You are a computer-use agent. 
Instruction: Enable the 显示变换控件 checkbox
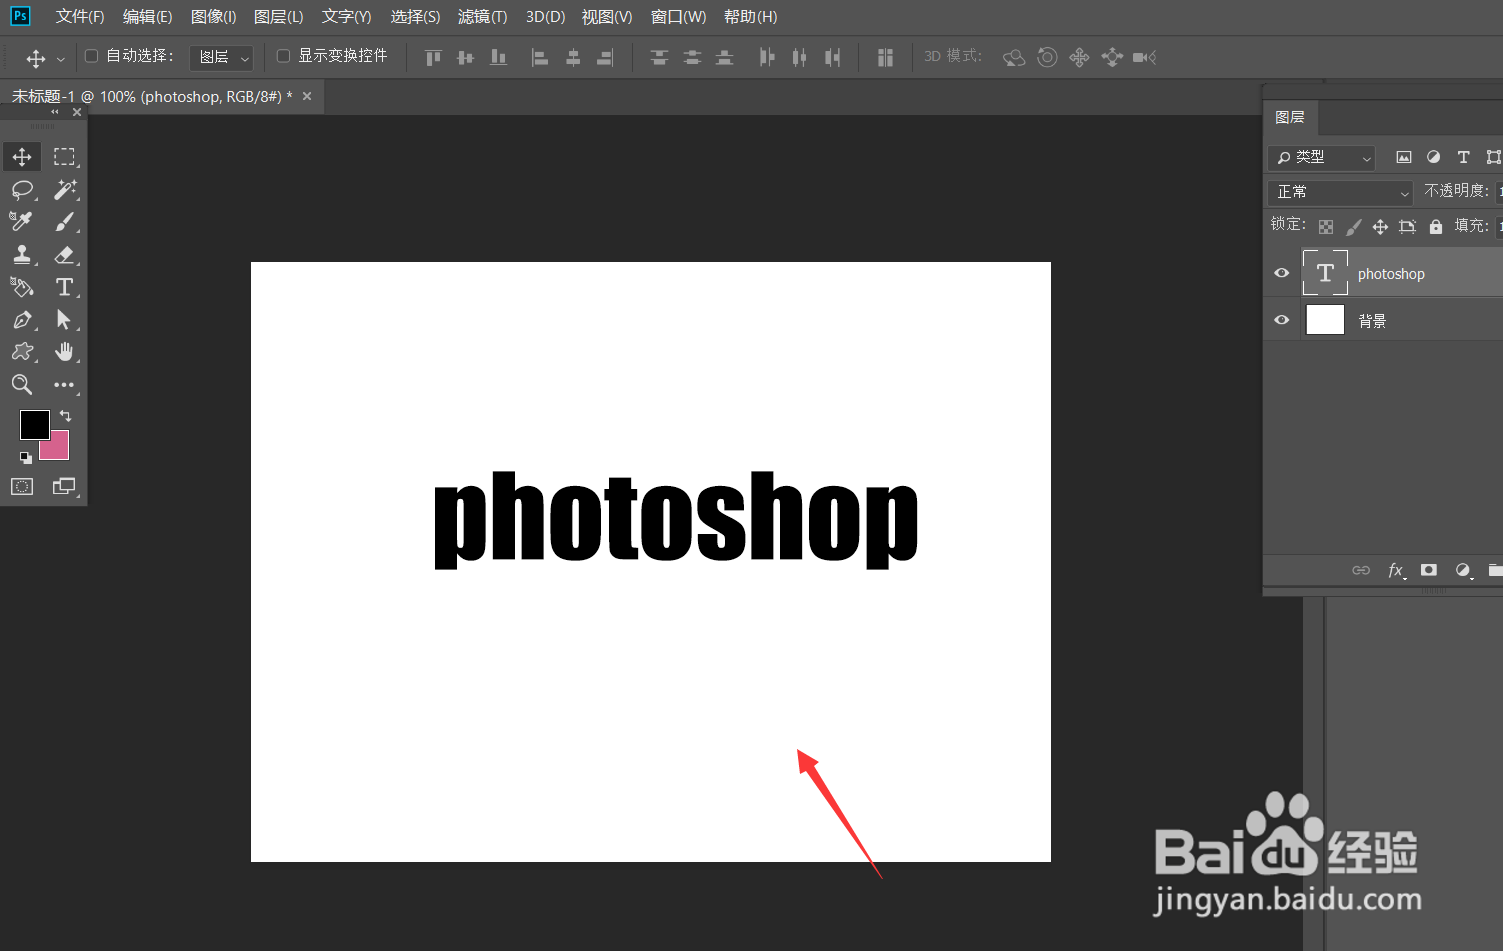[x=284, y=56]
